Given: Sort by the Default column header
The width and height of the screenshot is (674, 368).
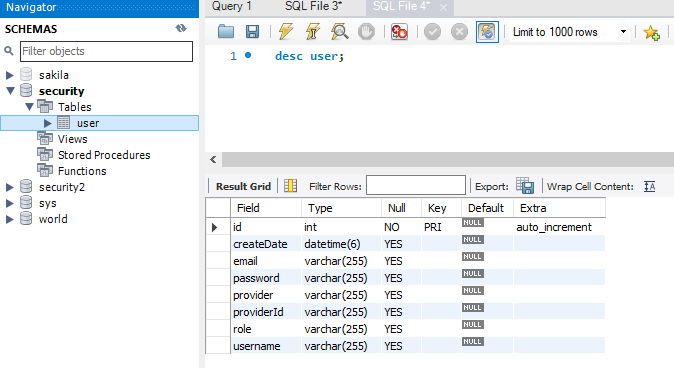Looking at the screenshot, I should [x=487, y=208].
